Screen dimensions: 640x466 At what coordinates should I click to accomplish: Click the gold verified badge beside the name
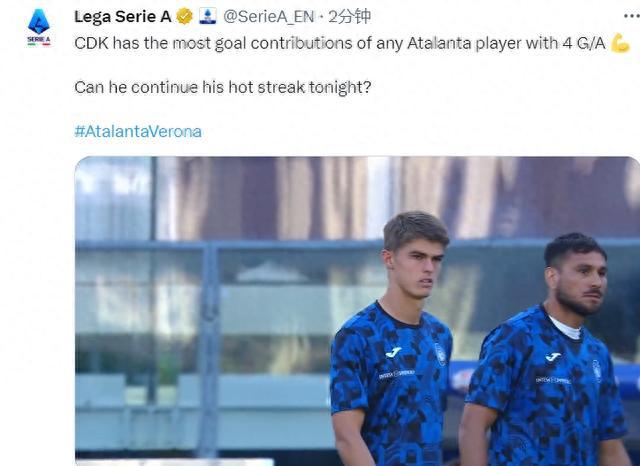tap(185, 16)
